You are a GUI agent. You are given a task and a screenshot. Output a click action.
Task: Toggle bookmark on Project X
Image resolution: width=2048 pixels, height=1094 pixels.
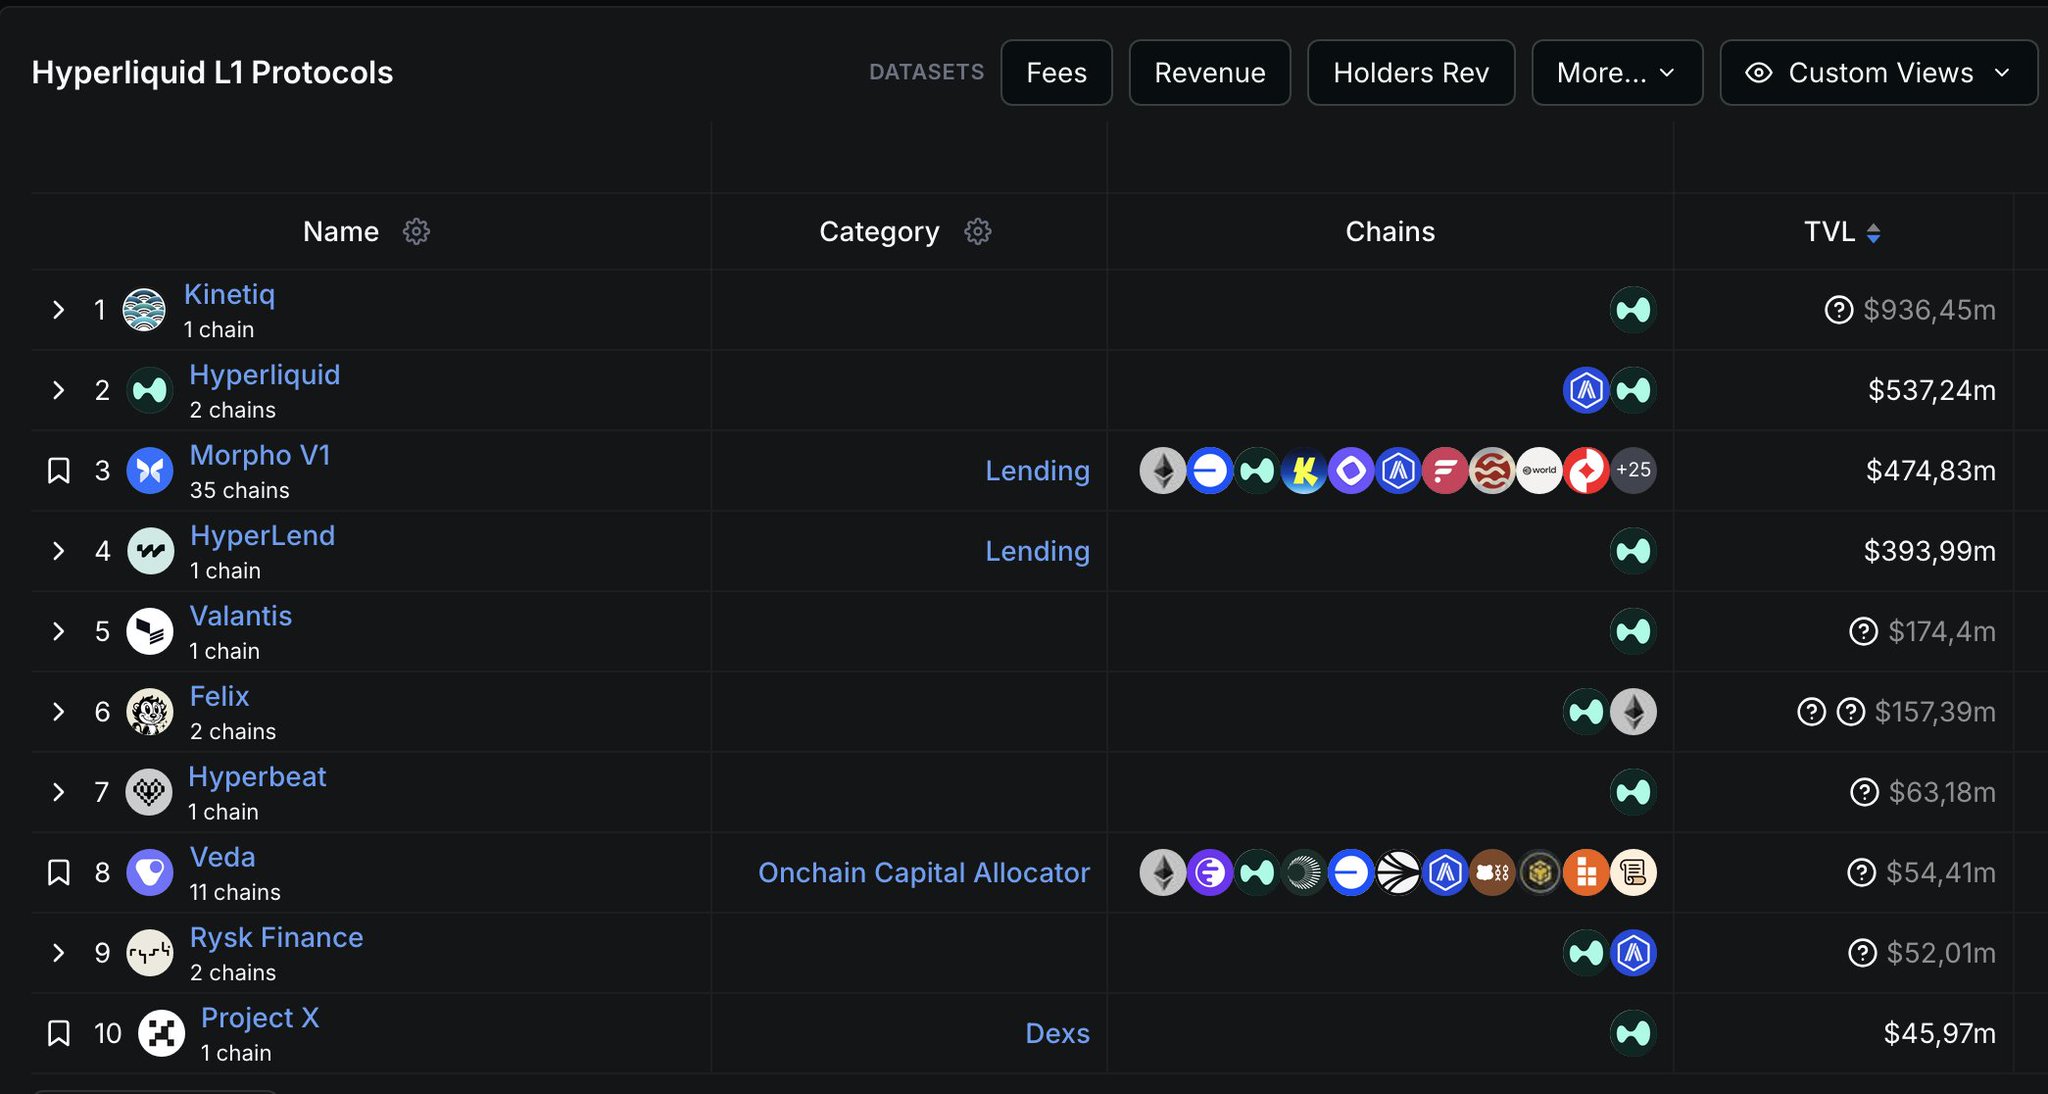[x=59, y=1033]
